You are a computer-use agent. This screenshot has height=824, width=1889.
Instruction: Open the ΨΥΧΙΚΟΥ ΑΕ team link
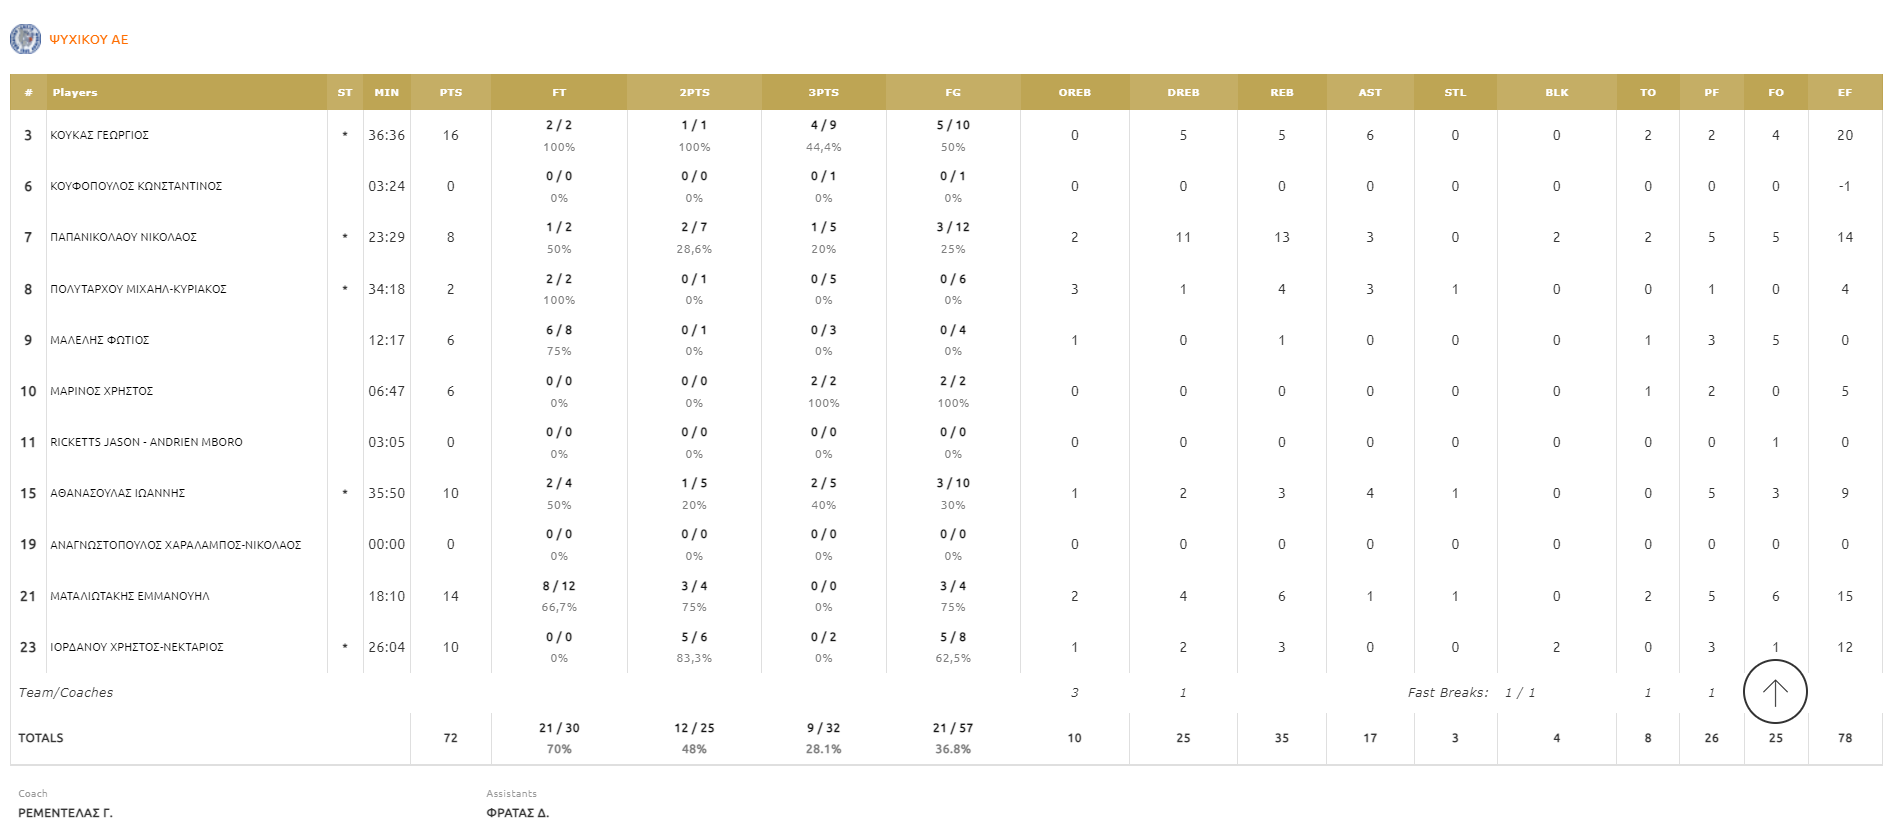coord(89,40)
